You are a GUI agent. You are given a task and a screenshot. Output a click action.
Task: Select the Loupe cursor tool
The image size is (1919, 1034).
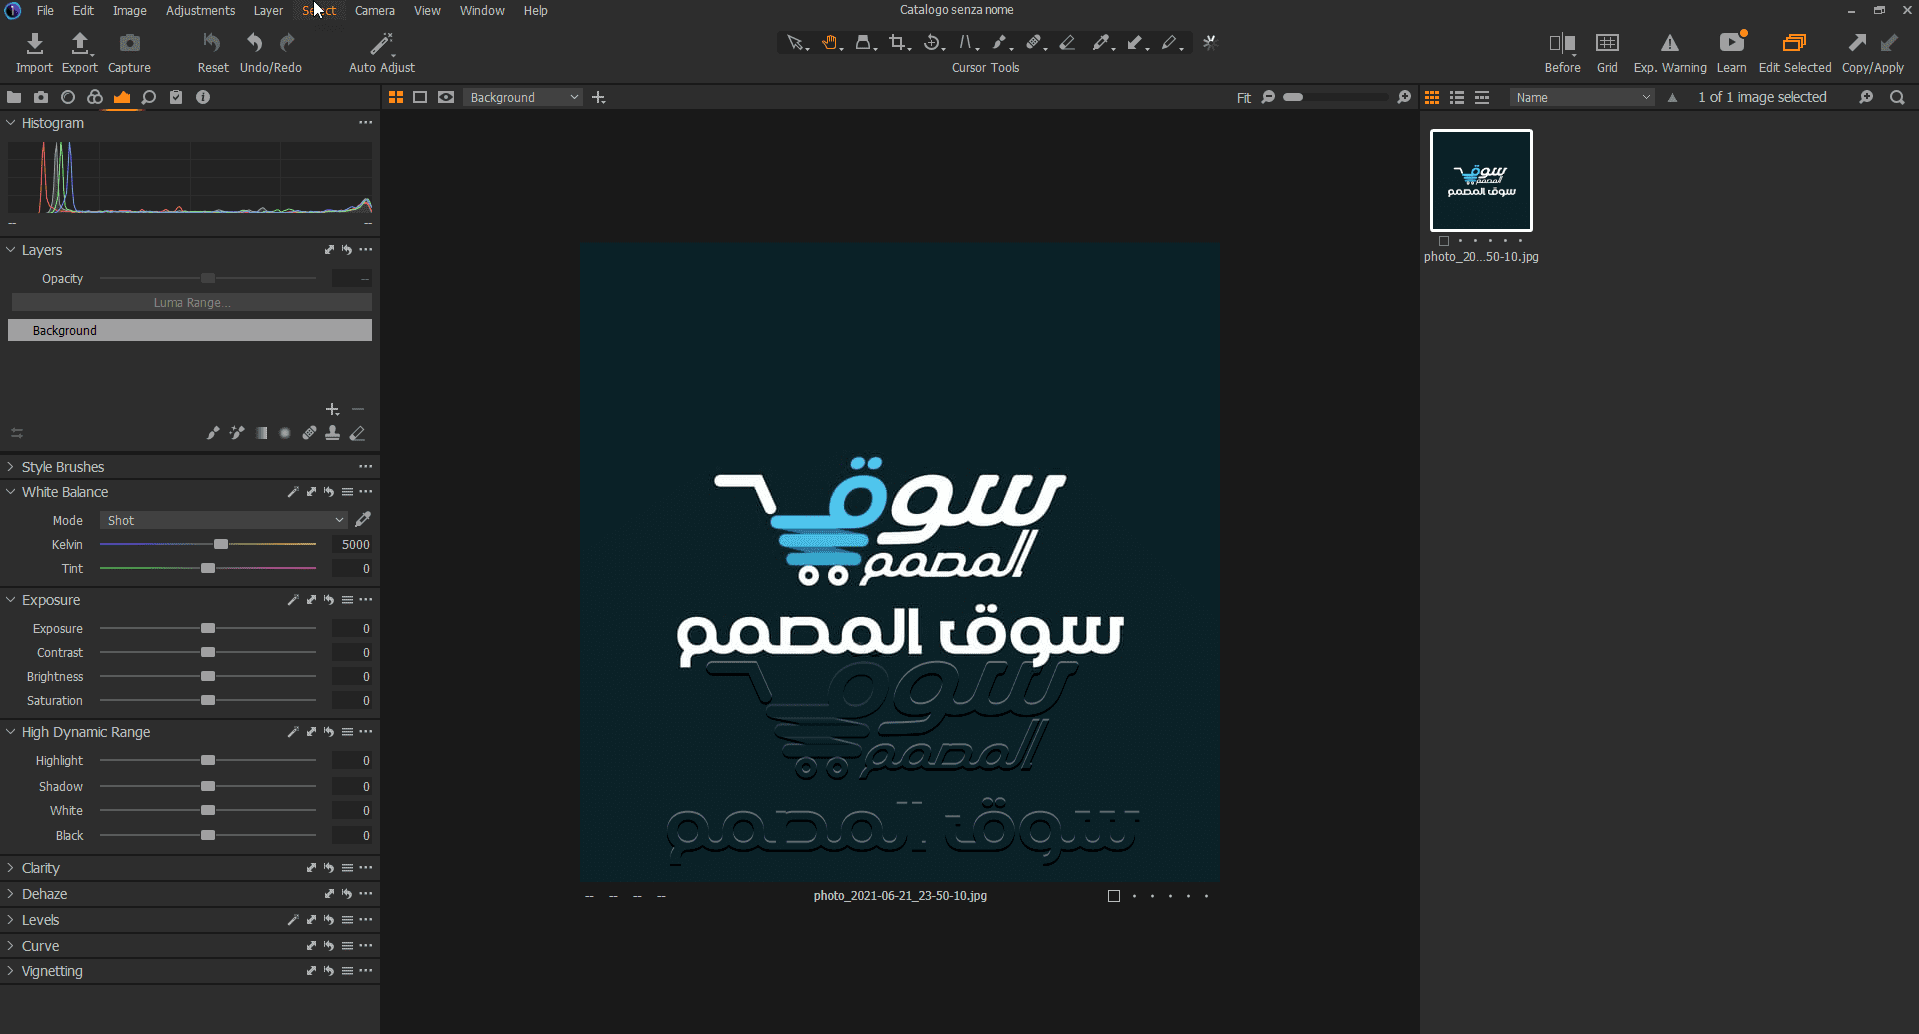pyautogui.click(x=864, y=43)
